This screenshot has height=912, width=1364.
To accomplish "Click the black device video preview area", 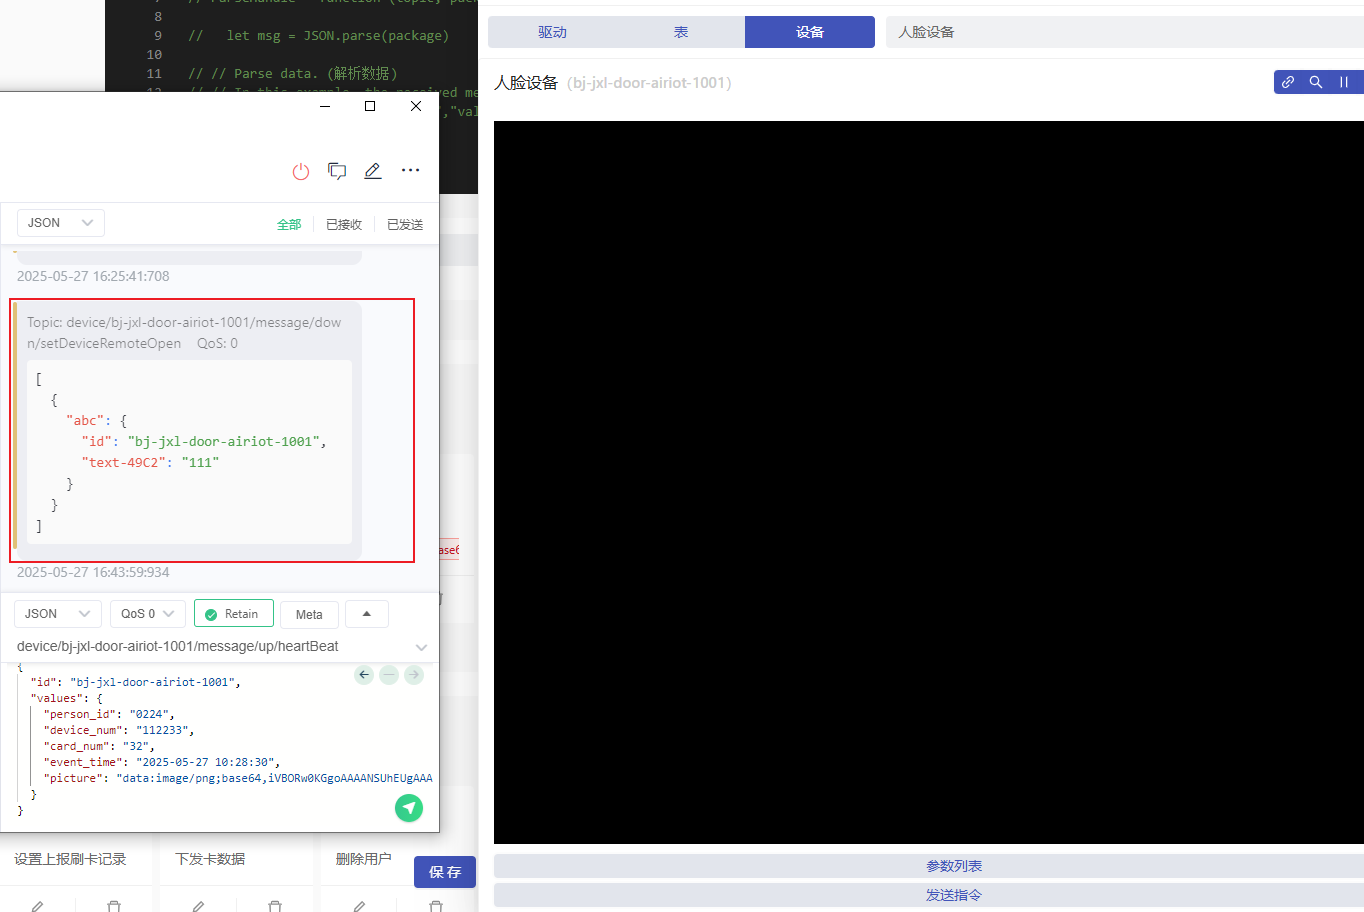I will pos(929,482).
